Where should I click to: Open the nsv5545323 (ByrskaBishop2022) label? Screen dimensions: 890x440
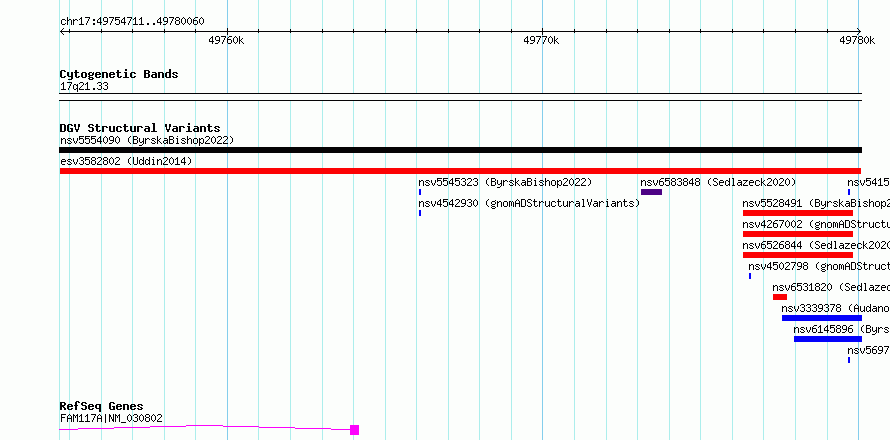[x=505, y=182]
